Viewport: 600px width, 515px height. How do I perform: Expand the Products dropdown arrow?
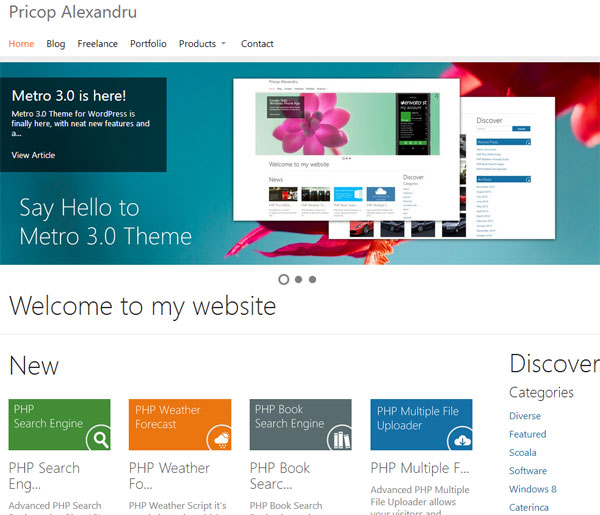click(223, 43)
